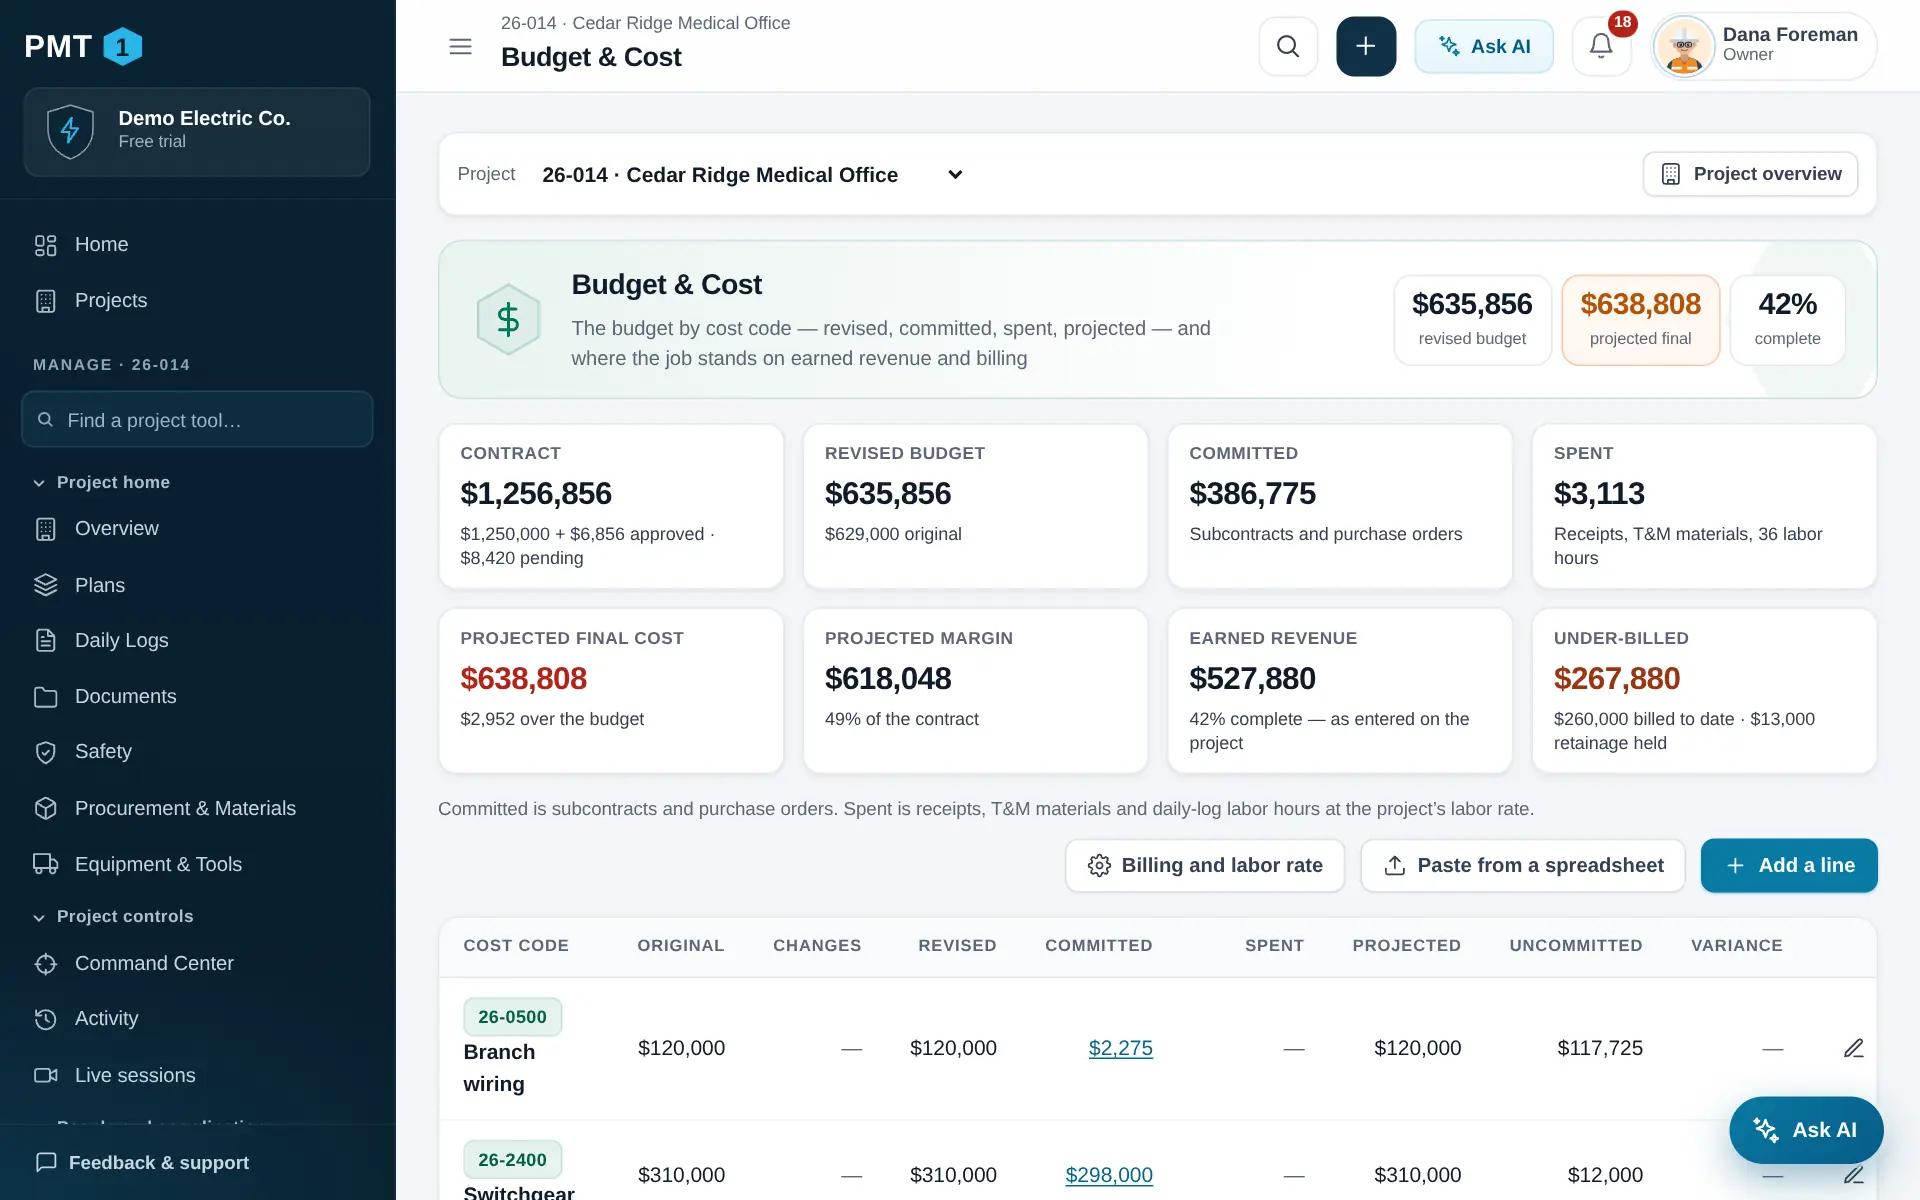
Task: Click Add a line button
Action: point(1789,865)
